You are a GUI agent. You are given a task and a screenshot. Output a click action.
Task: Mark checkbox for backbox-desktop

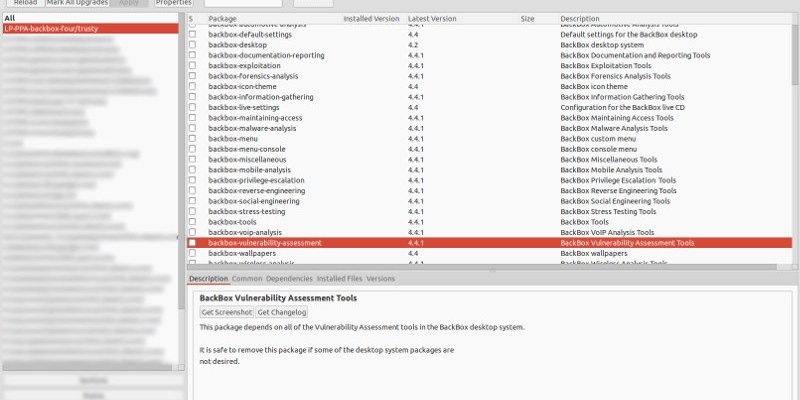(192, 45)
